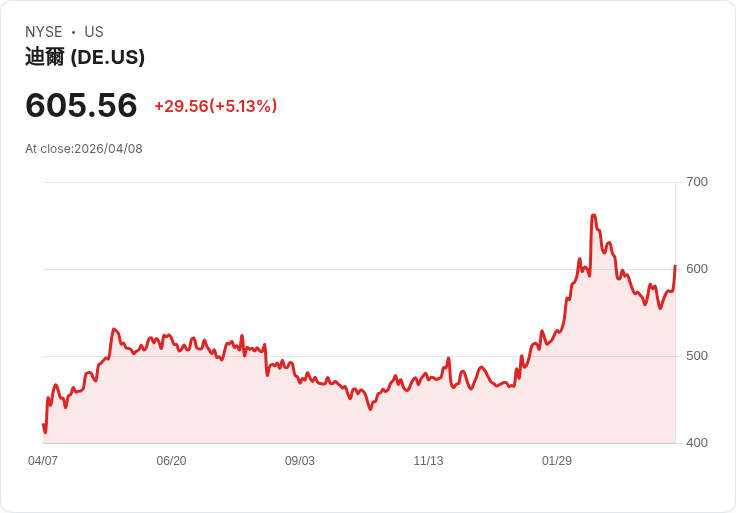Click the 600 price axis label

pyautogui.click(x=697, y=269)
